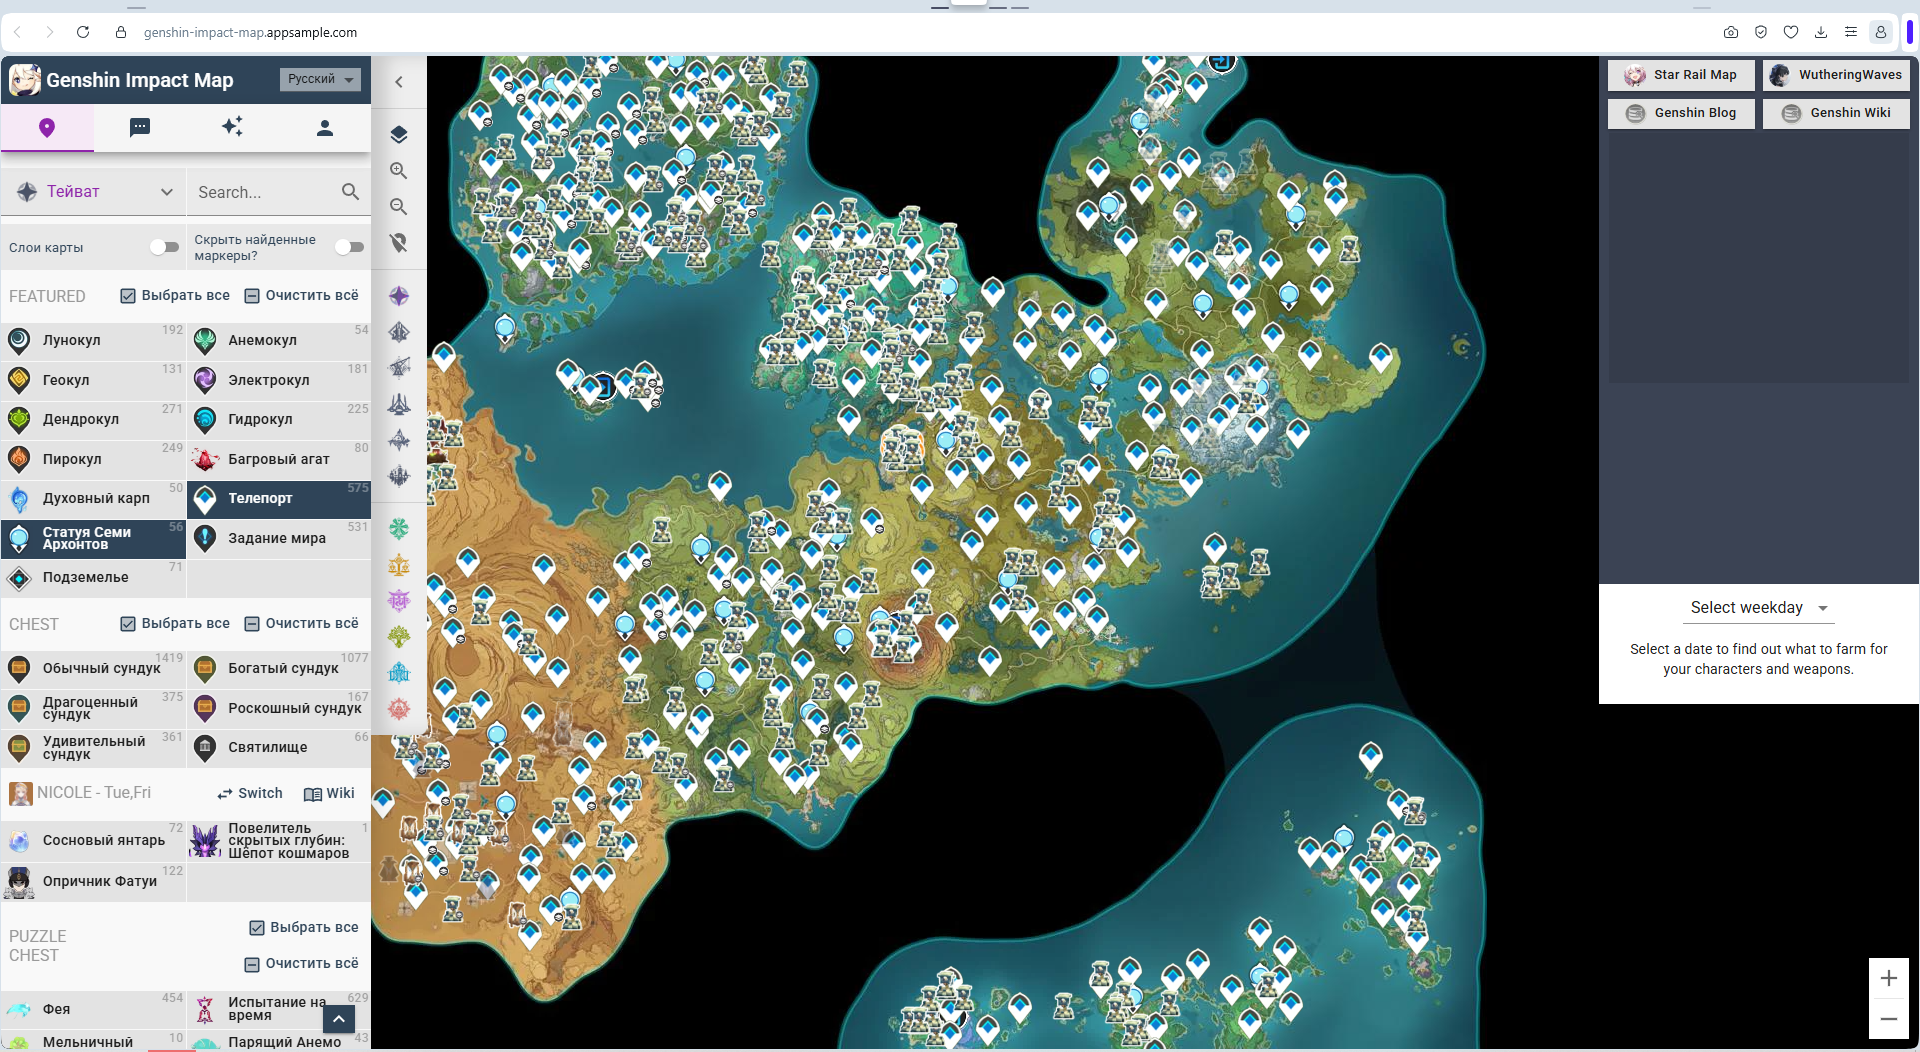Select the green clover region icon
The height and width of the screenshot is (1052, 1920).
(399, 528)
